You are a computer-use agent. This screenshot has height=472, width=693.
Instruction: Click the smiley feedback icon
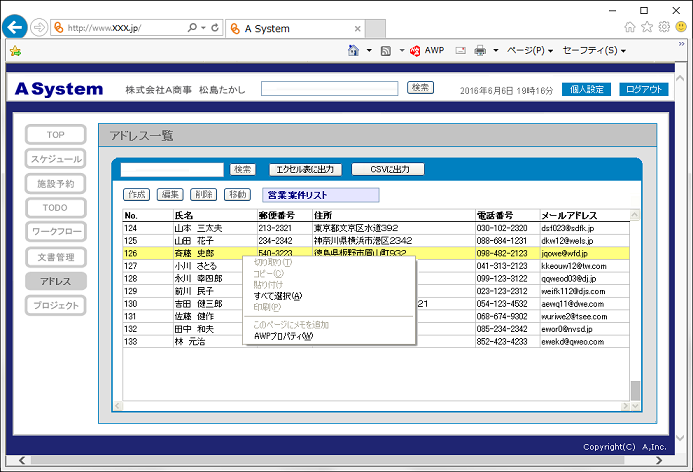click(x=681, y=27)
